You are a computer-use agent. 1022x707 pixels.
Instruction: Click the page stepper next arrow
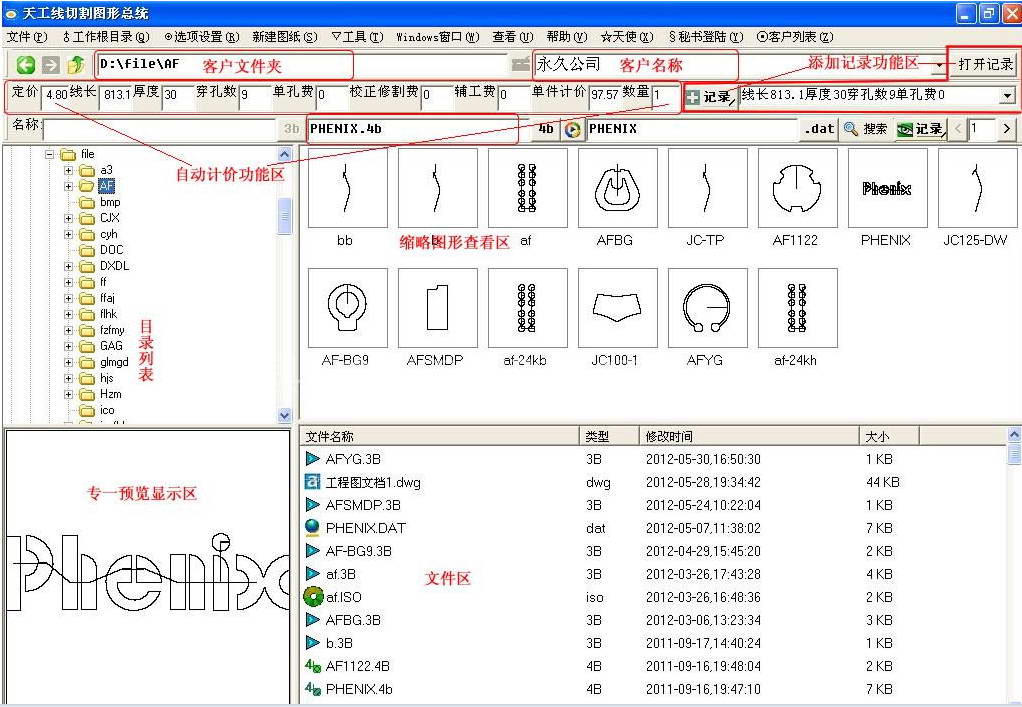(1007, 129)
